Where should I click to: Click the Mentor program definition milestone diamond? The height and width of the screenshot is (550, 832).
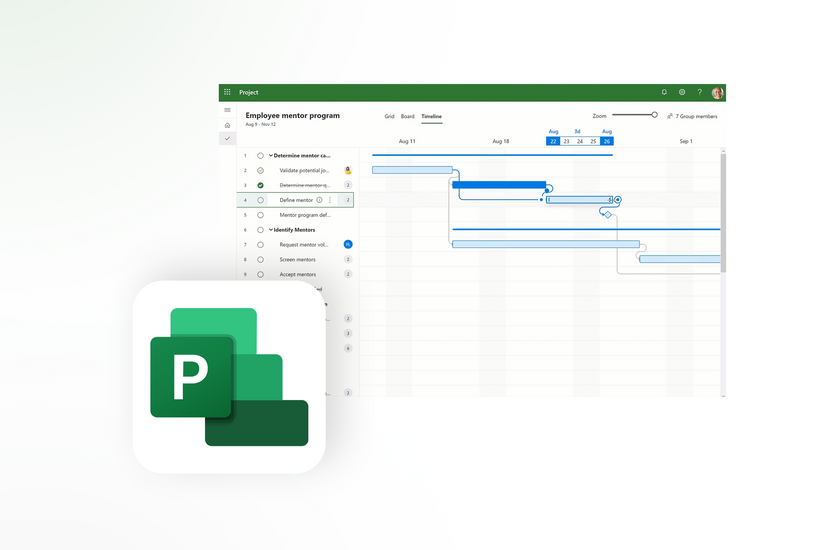607,214
